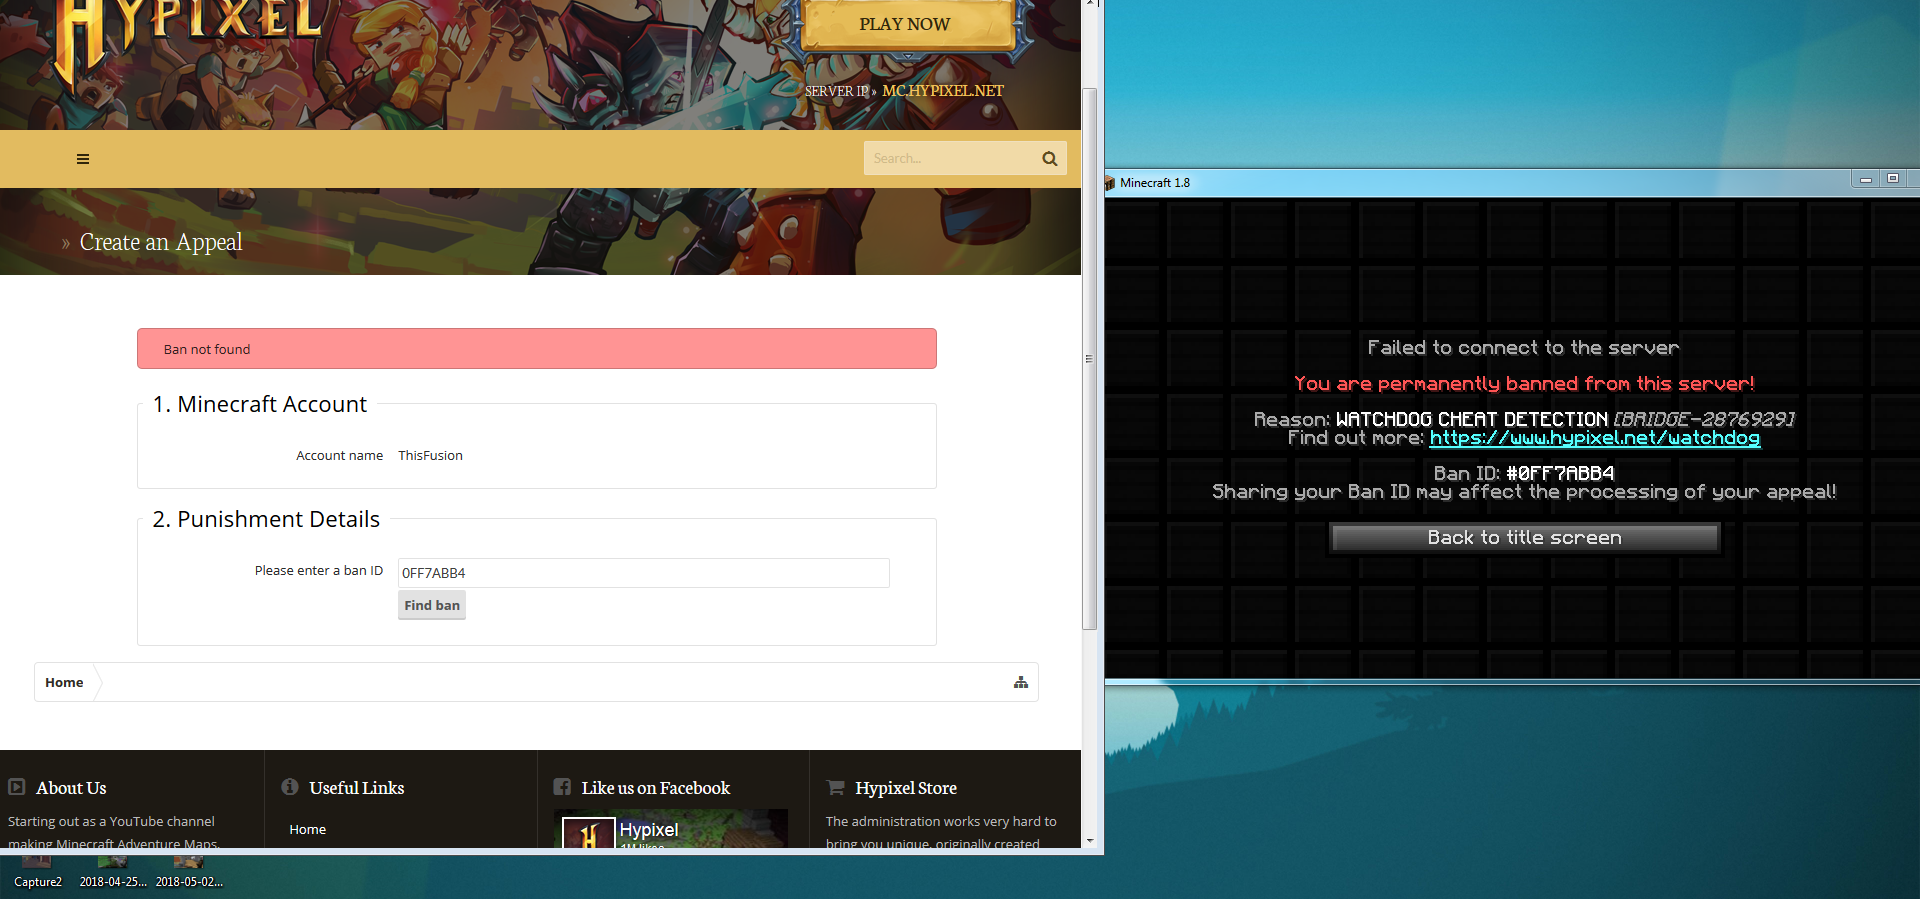The image size is (1920, 899).
Task: Click the Like us on Facebook heading
Action: tap(656, 788)
